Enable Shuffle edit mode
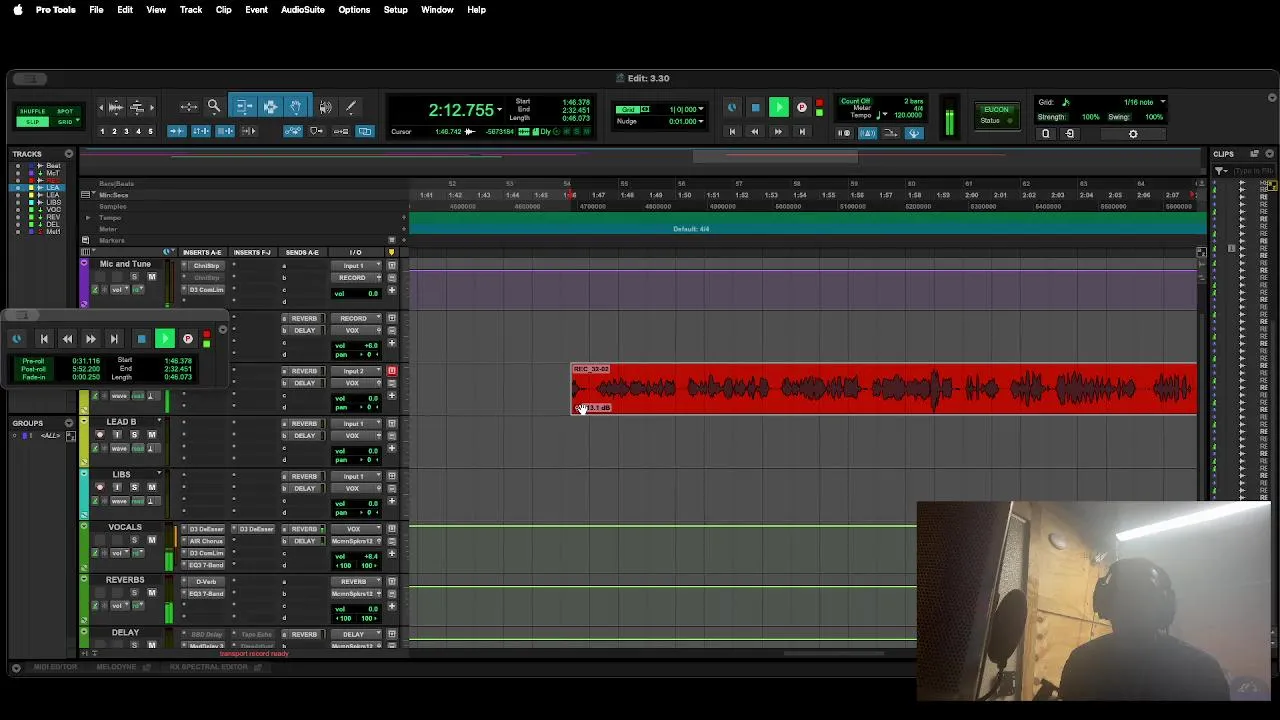Viewport: 1280px width, 720px height. [33, 111]
